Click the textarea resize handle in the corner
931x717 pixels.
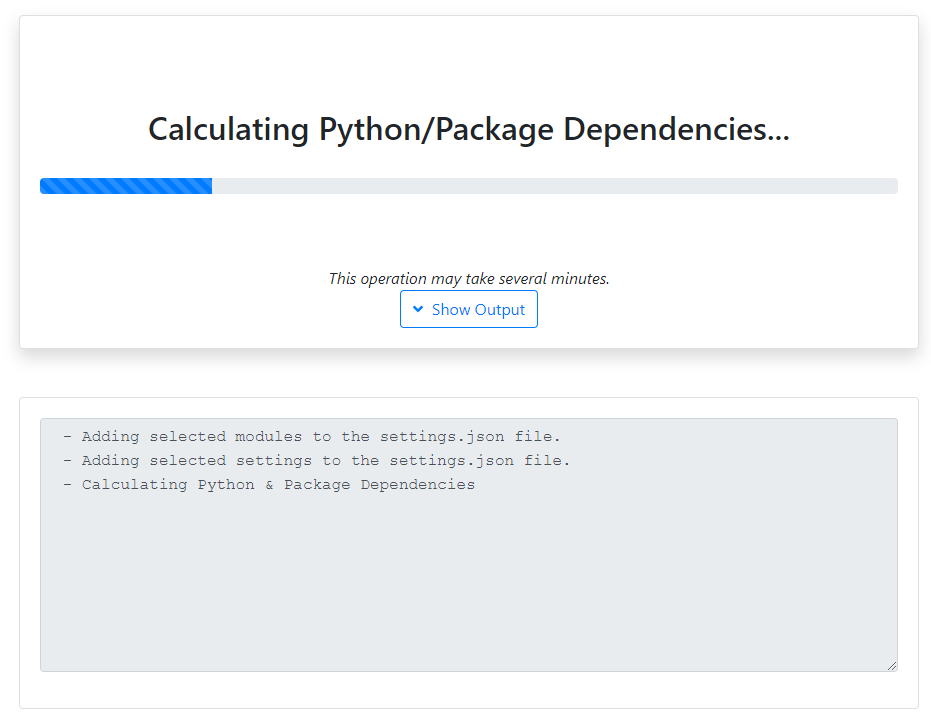pyautogui.click(x=891, y=665)
